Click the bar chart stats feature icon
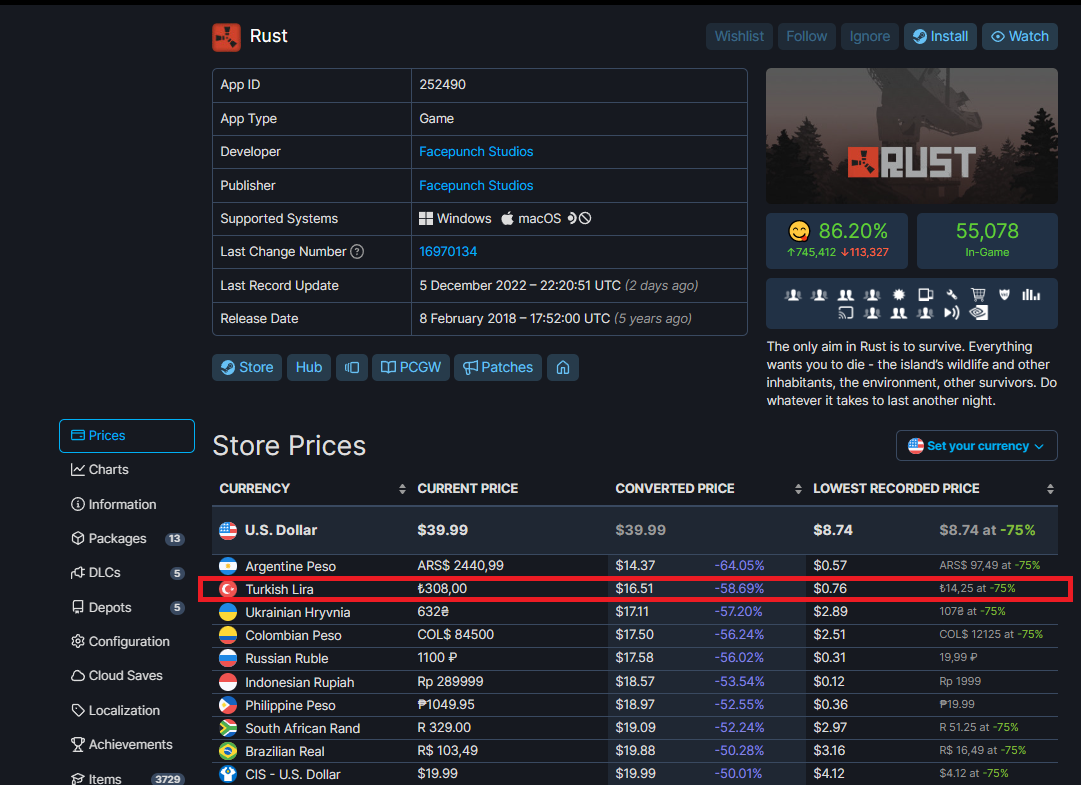 [x=1031, y=295]
